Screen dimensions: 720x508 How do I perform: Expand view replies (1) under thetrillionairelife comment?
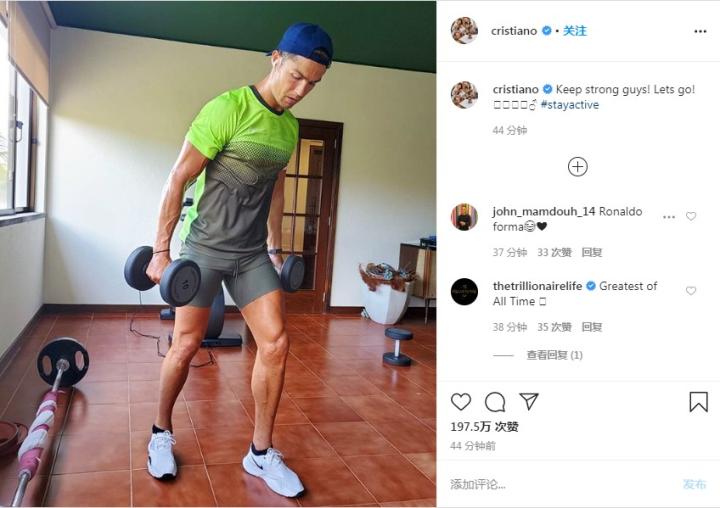point(554,355)
